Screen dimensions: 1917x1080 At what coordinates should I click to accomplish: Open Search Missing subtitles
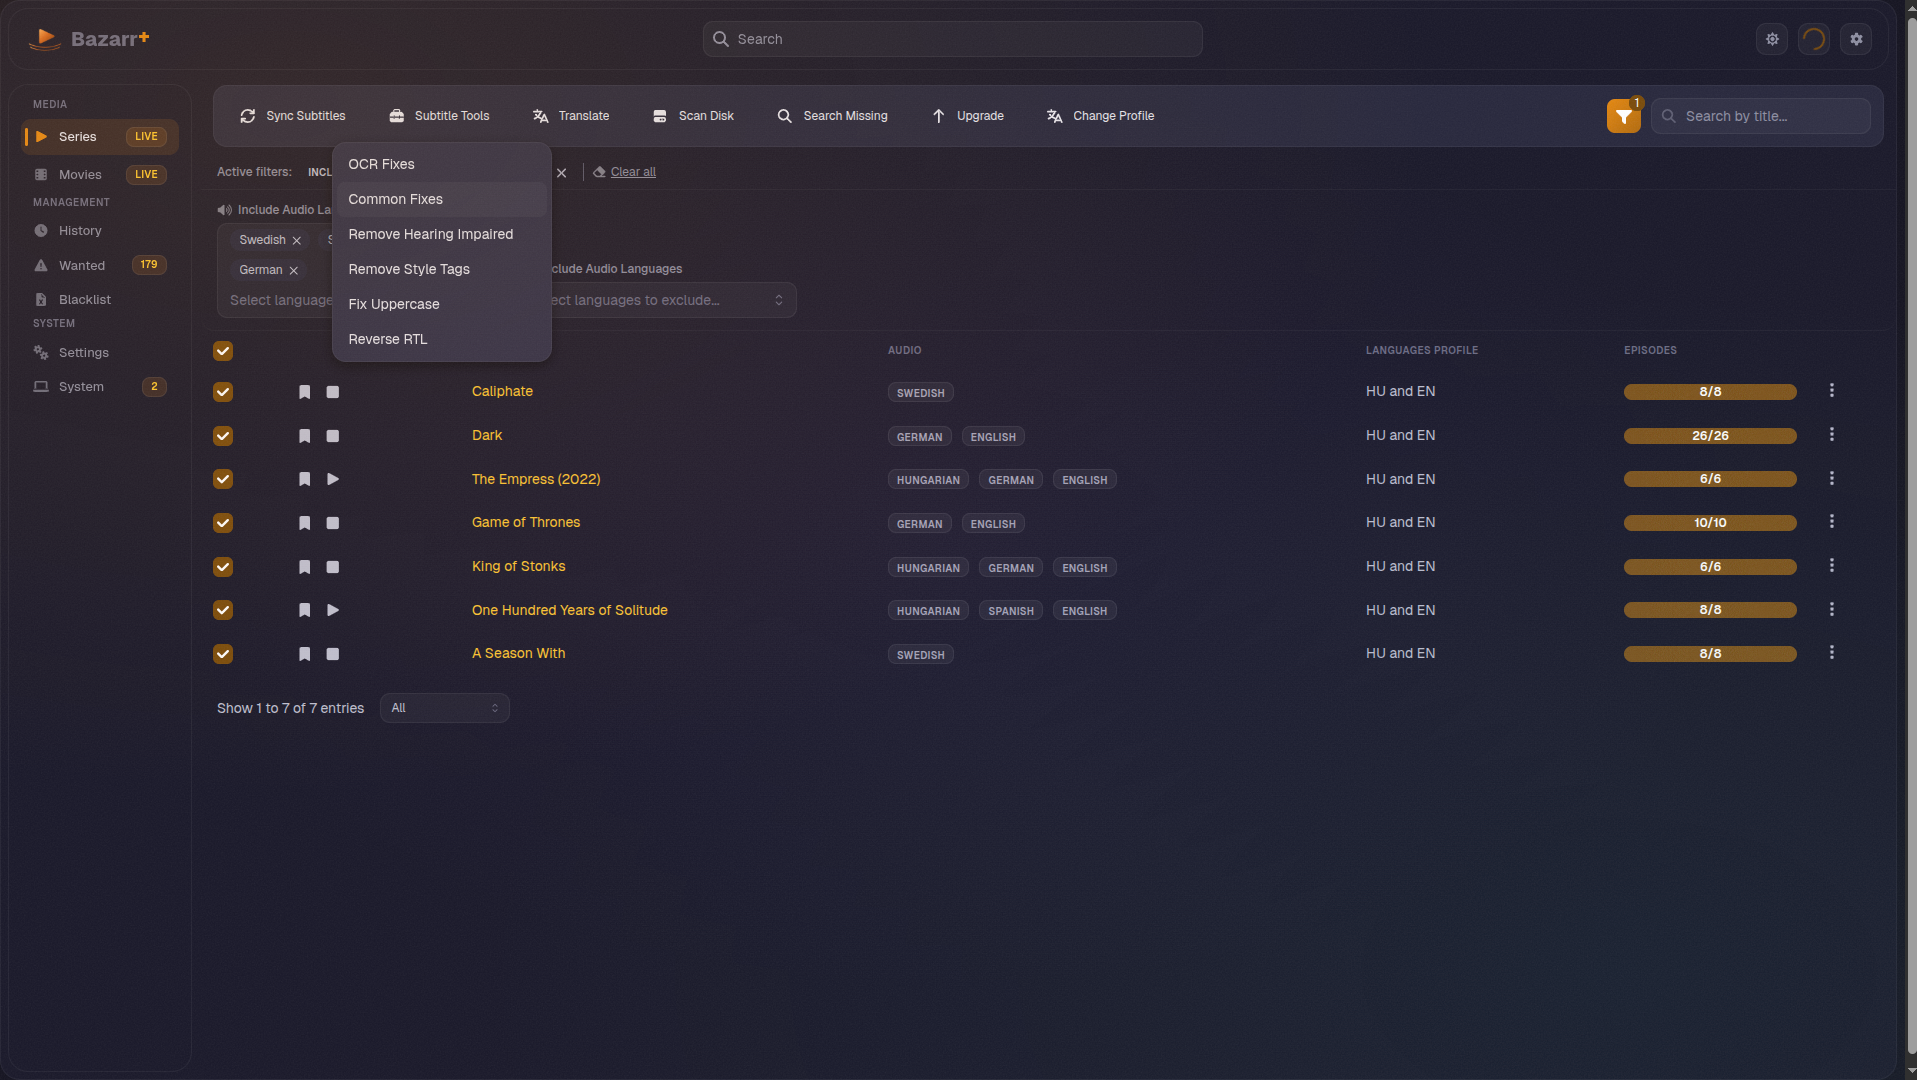click(x=832, y=116)
